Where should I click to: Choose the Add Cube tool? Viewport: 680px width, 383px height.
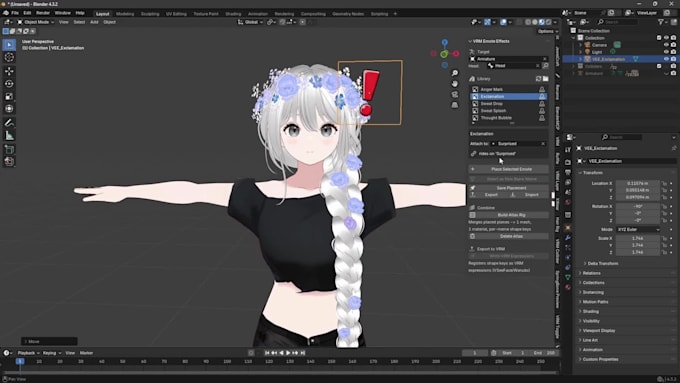[9, 149]
